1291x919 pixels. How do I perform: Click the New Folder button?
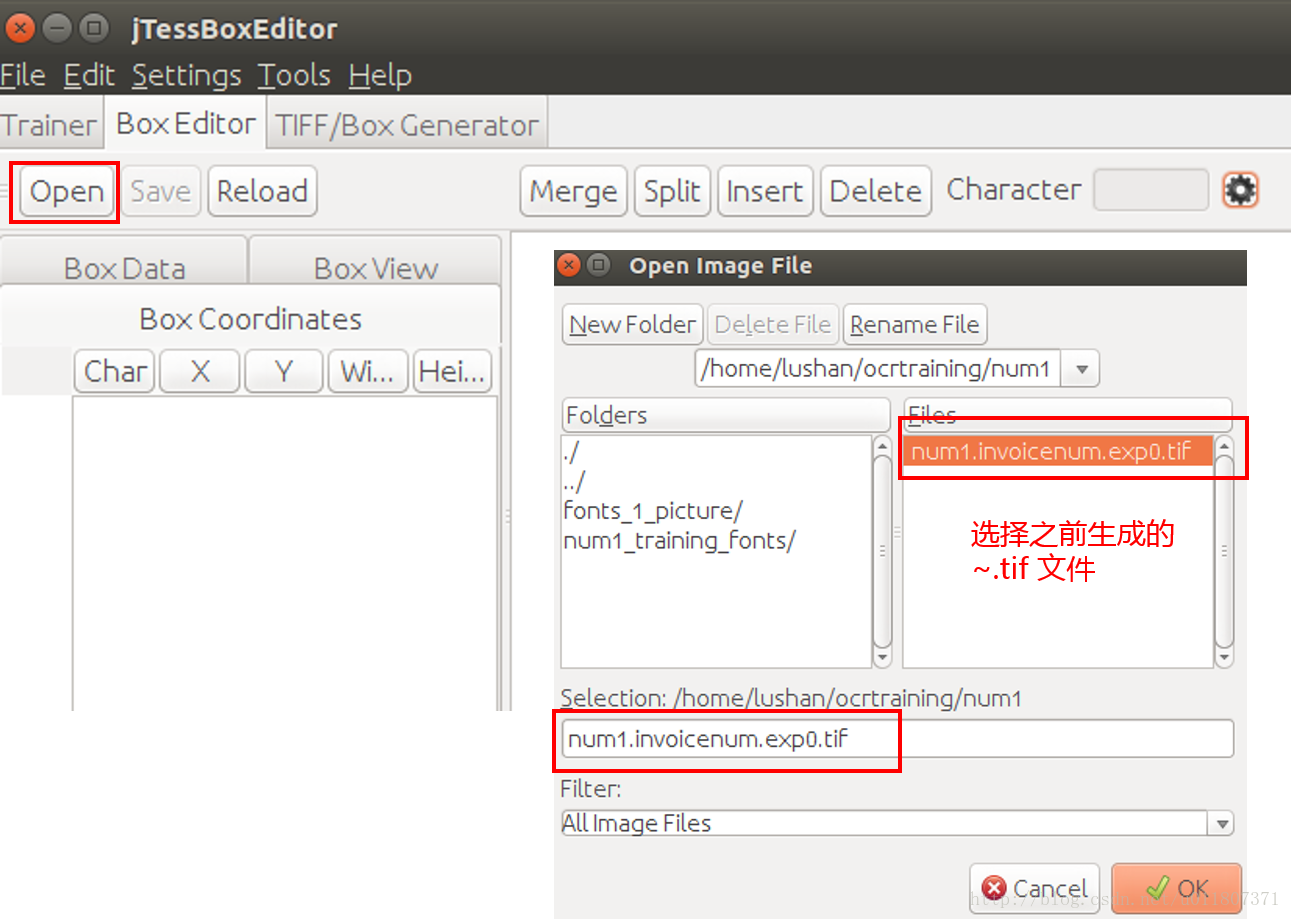[x=632, y=325]
